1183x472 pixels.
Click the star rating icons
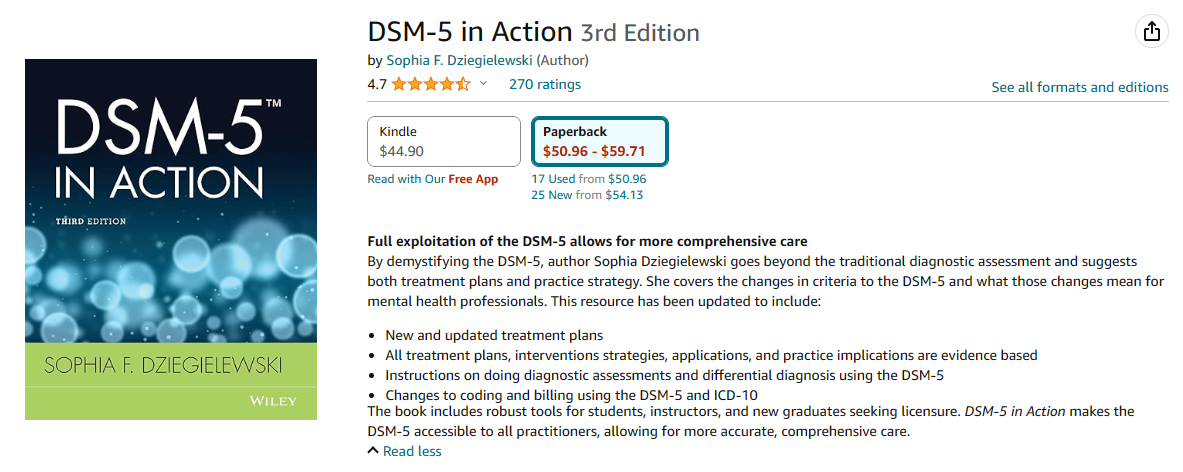coord(431,84)
